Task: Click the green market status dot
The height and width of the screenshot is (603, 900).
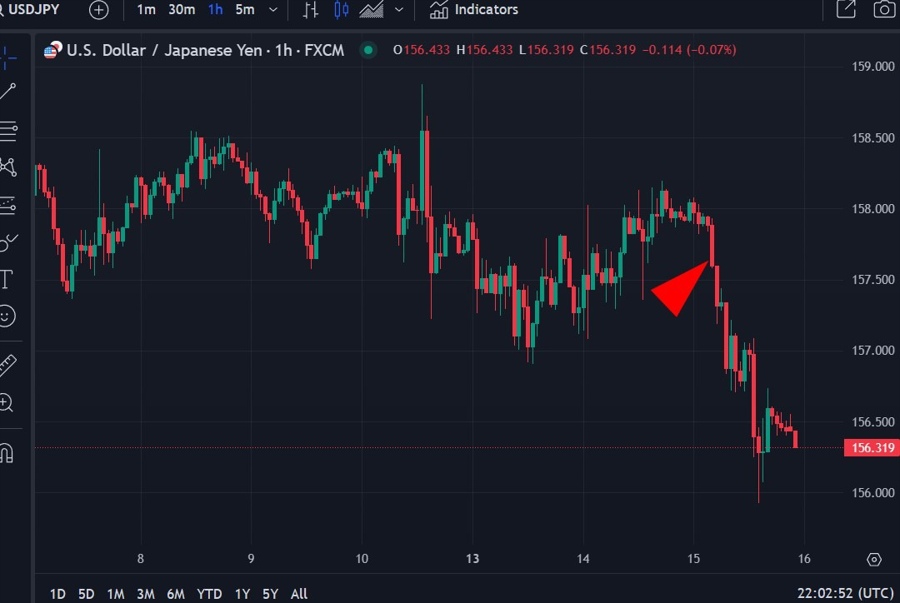Action: pos(368,50)
